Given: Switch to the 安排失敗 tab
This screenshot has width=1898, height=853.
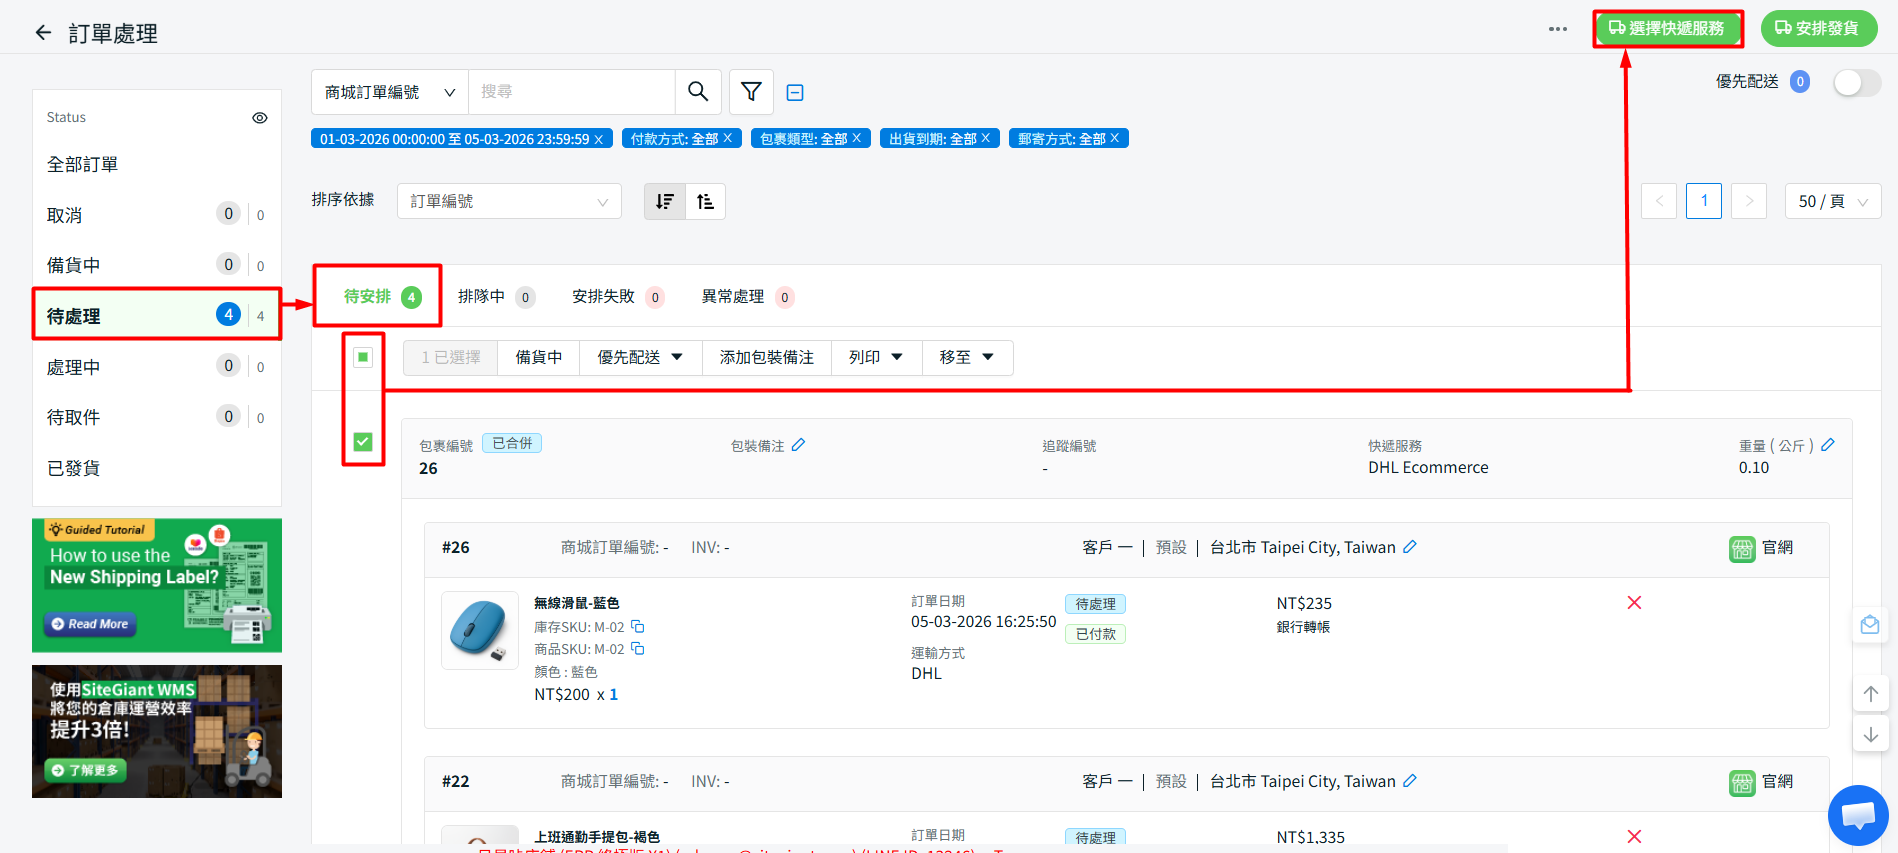Looking at the screenshot, I should point(604,297).
